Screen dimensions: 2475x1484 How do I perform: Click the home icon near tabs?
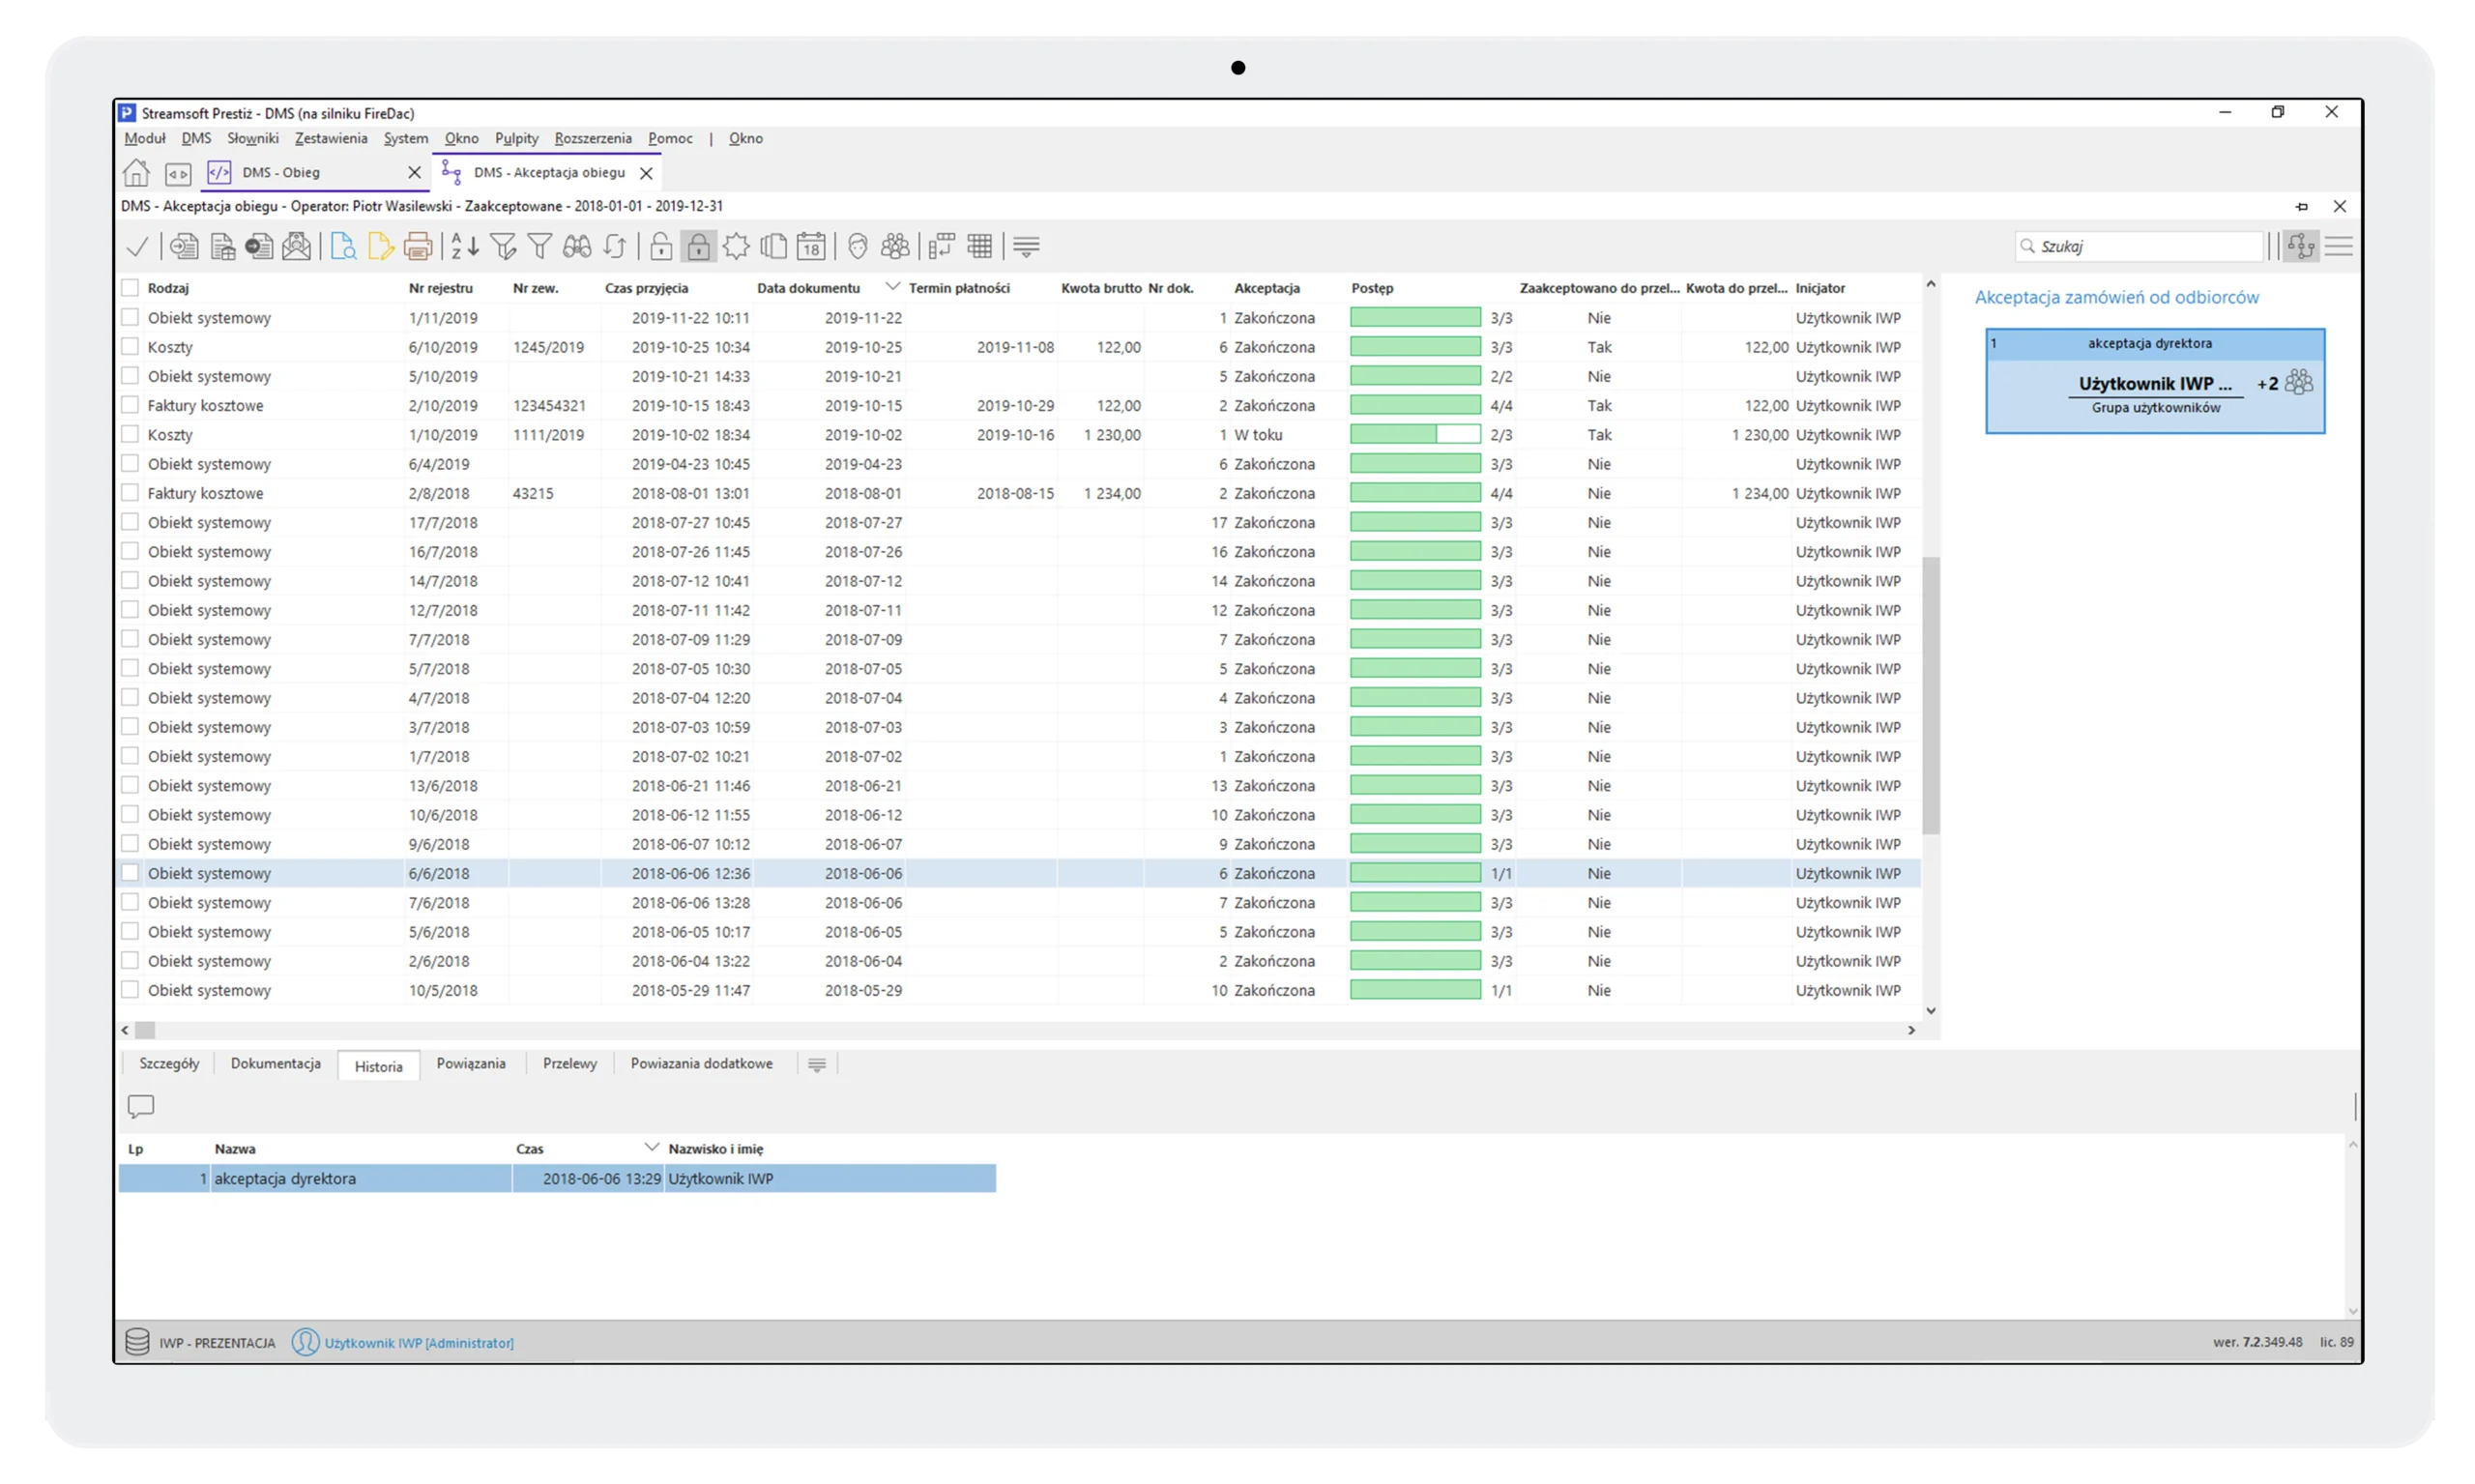(x=136, y=173)
